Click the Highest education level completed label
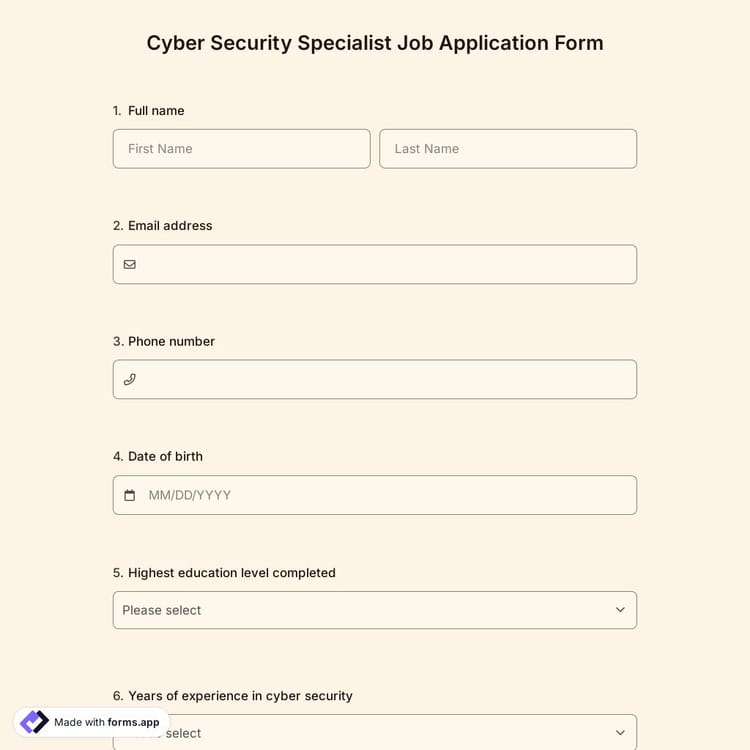Viewport: 750px width, 750px height. 231,573
